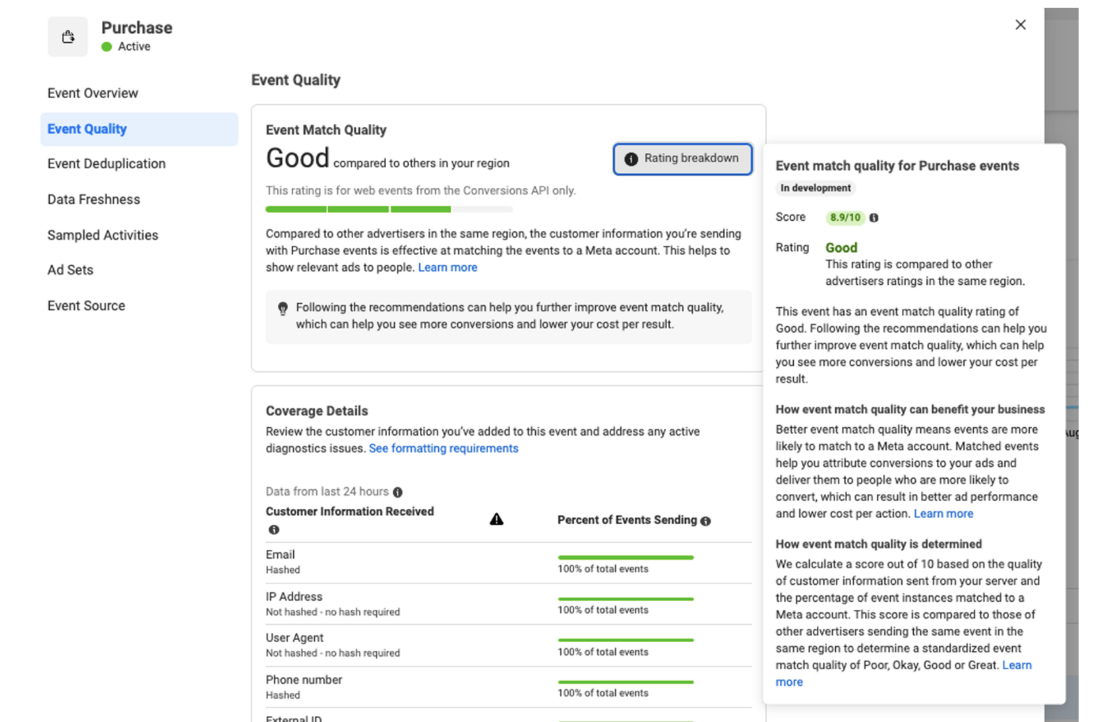
Task: Select Event Quality in the sidebar
Action: [139, 129]
